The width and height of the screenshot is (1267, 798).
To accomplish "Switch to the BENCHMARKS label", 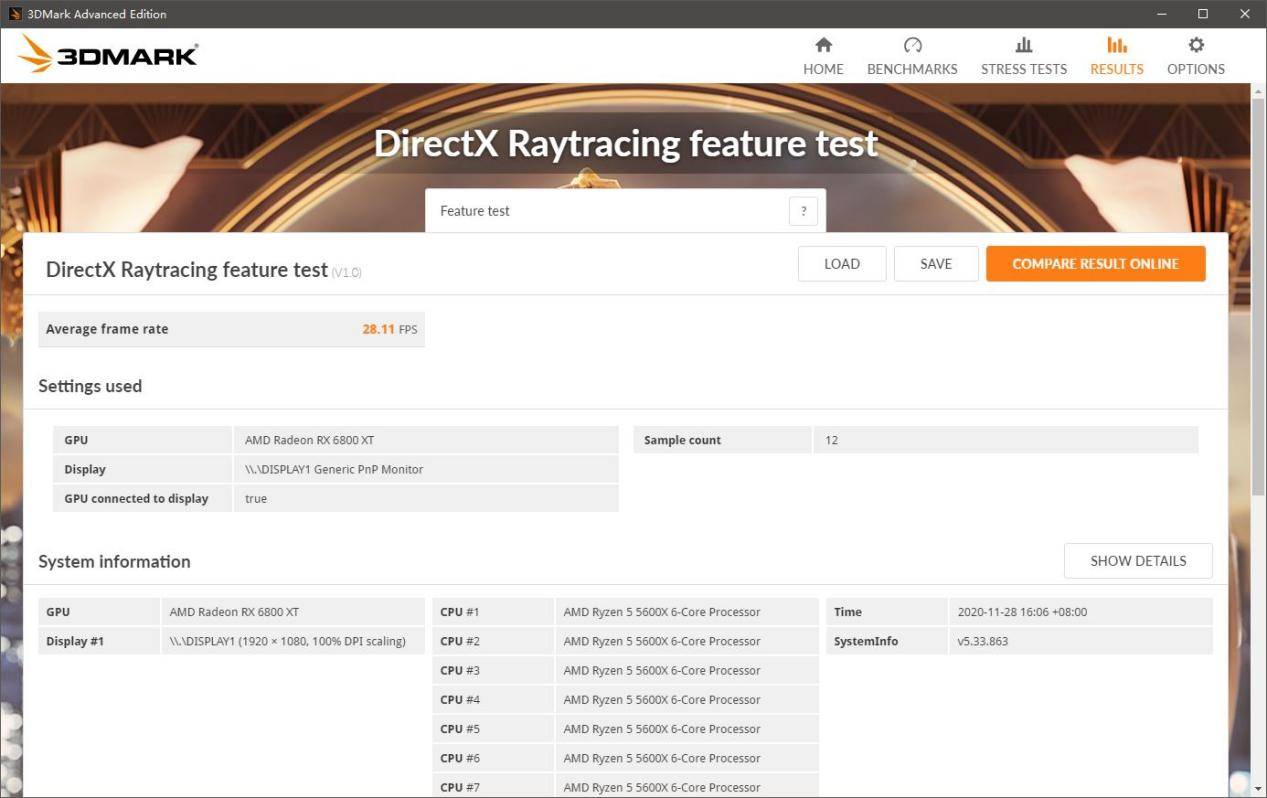I will (912, 69).
